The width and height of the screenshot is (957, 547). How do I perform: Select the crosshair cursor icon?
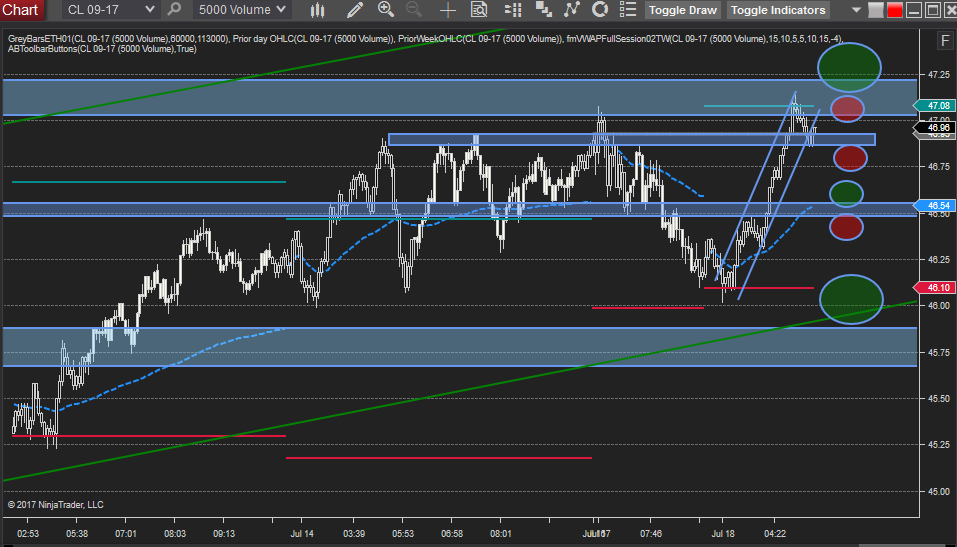pos(448,10)
